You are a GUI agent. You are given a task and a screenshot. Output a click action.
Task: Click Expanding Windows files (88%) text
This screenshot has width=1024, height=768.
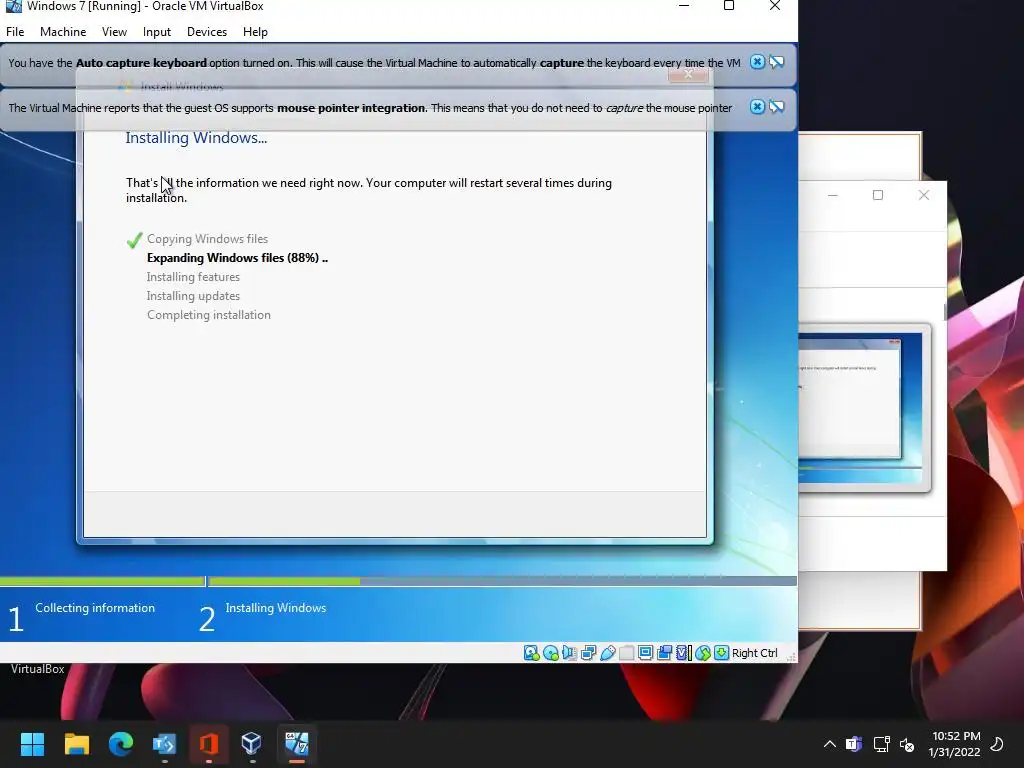tap(237, 258)
